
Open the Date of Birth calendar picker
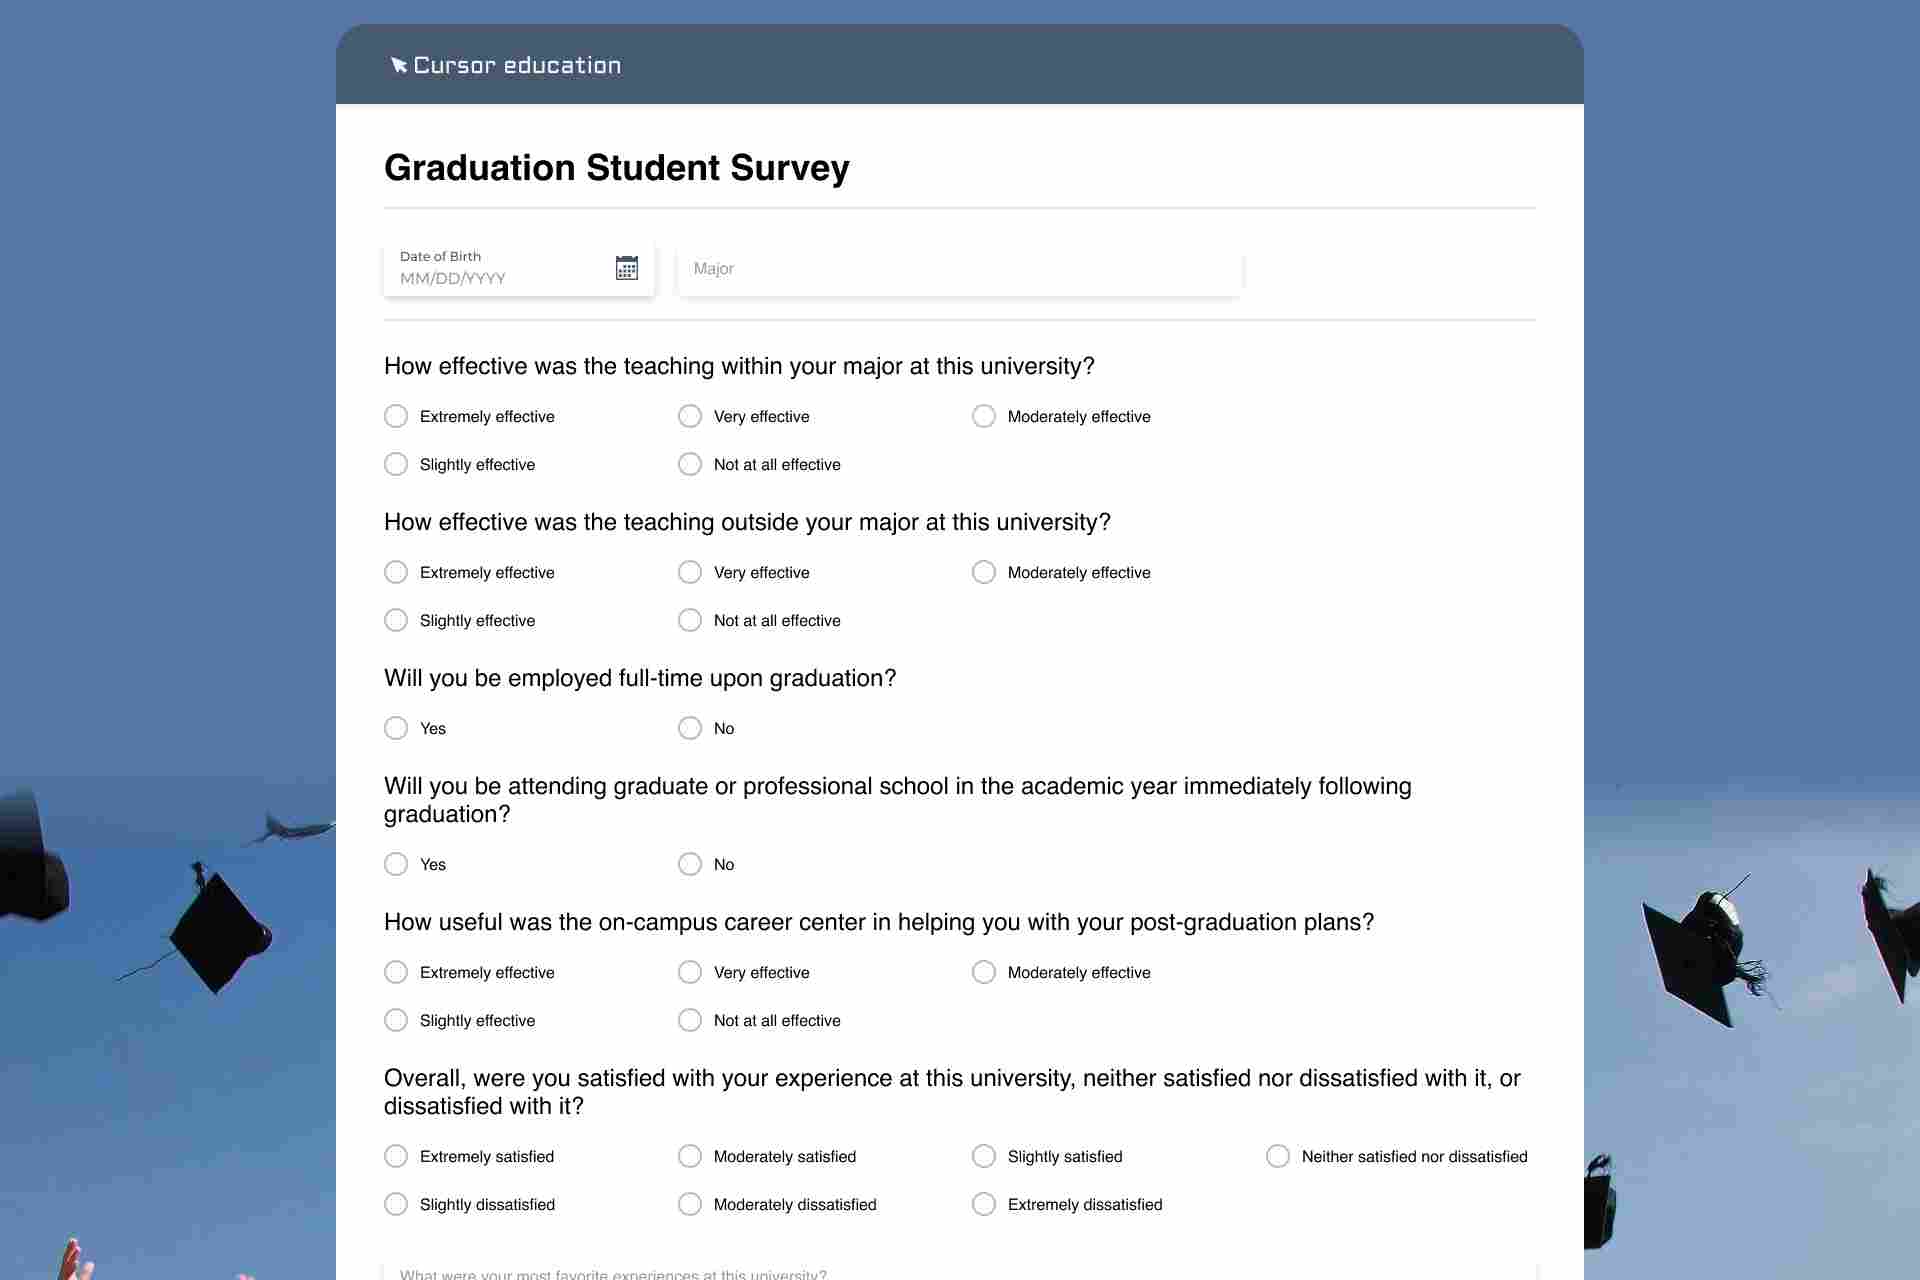627,268
